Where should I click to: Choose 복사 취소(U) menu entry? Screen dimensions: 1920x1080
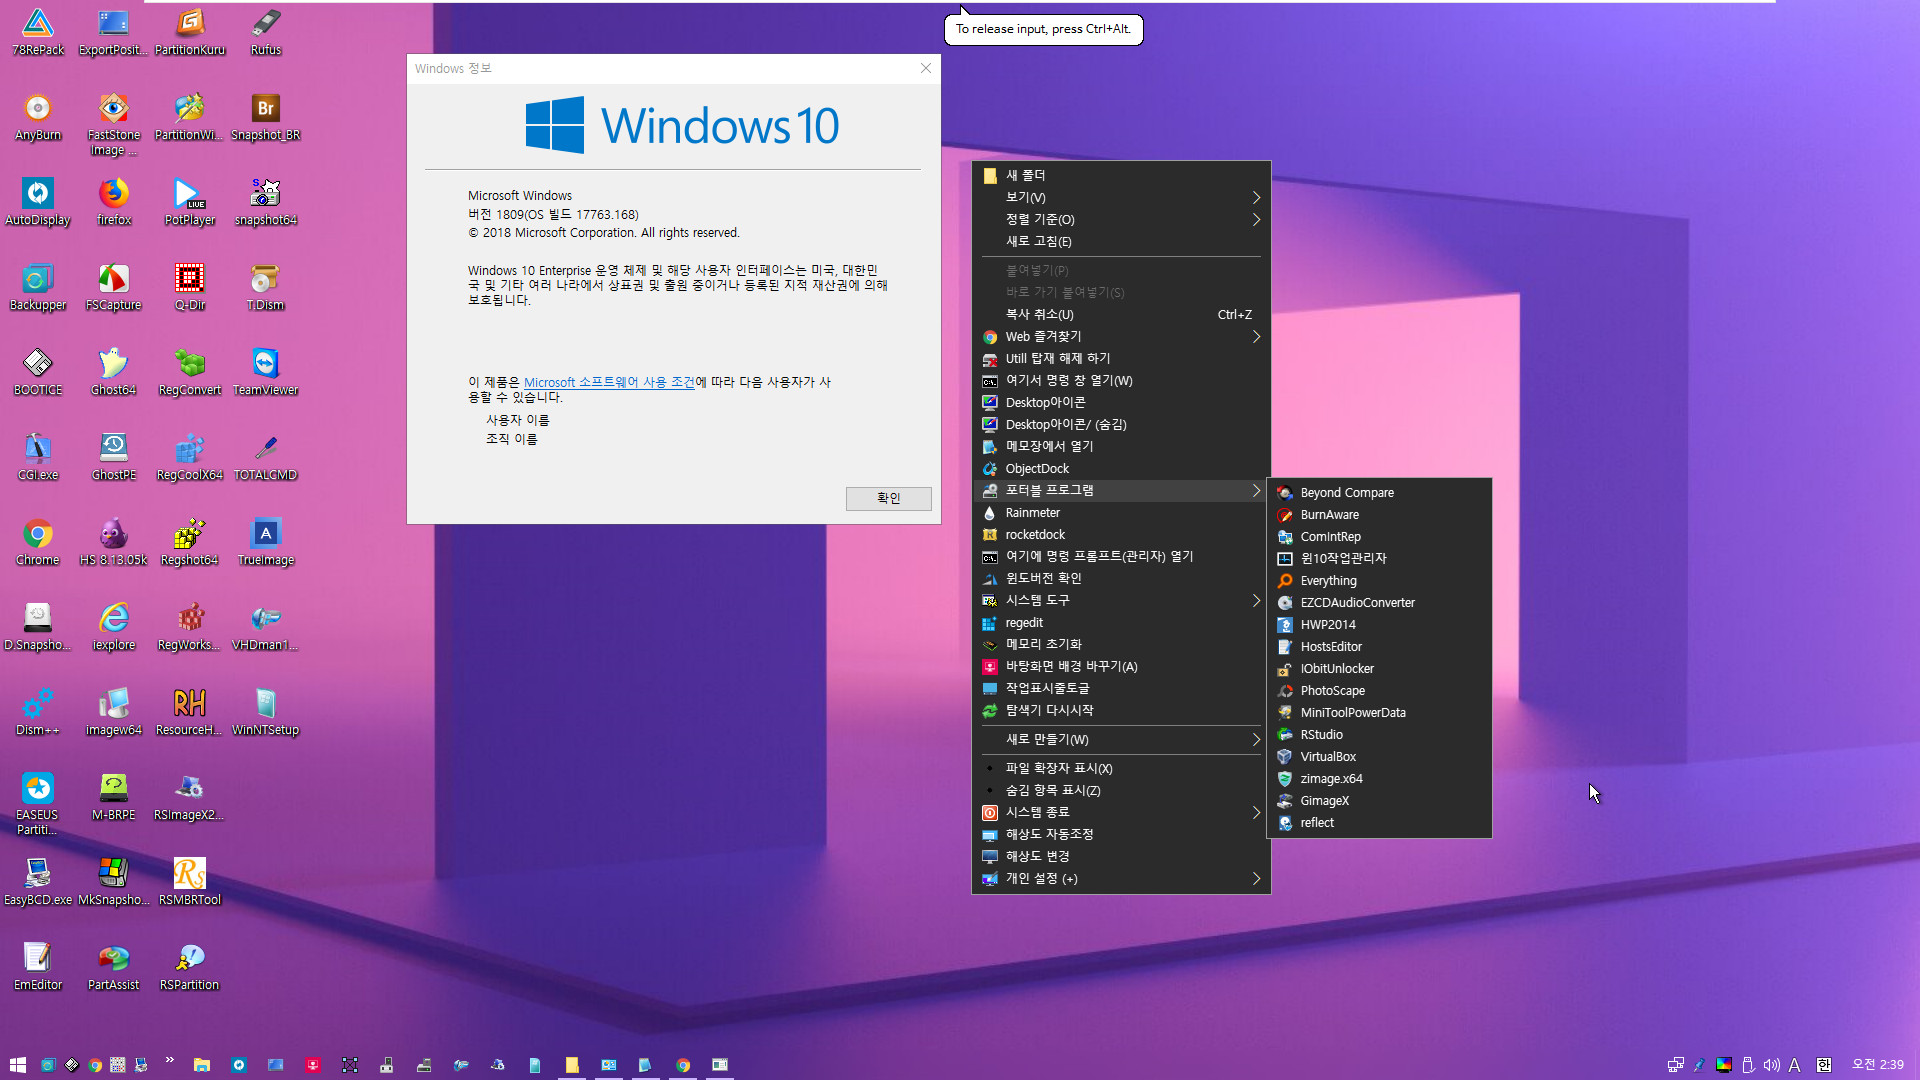(x=1121, y=314)
